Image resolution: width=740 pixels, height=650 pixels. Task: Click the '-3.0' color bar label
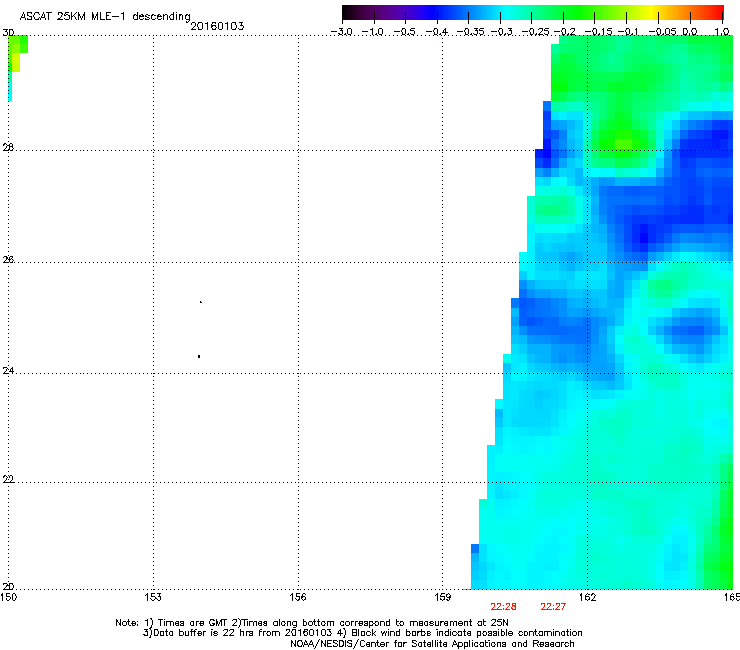[x=342, y=32]
